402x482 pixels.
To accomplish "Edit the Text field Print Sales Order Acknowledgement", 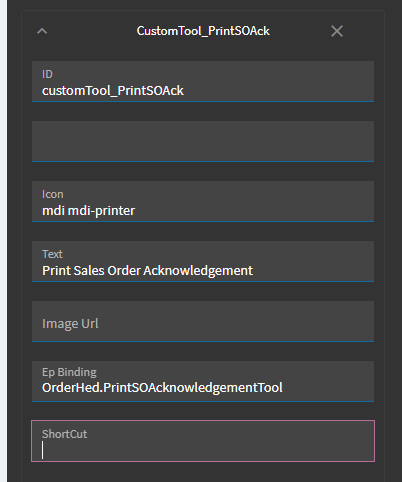I will pyautogui.click(x=203, y=261).
